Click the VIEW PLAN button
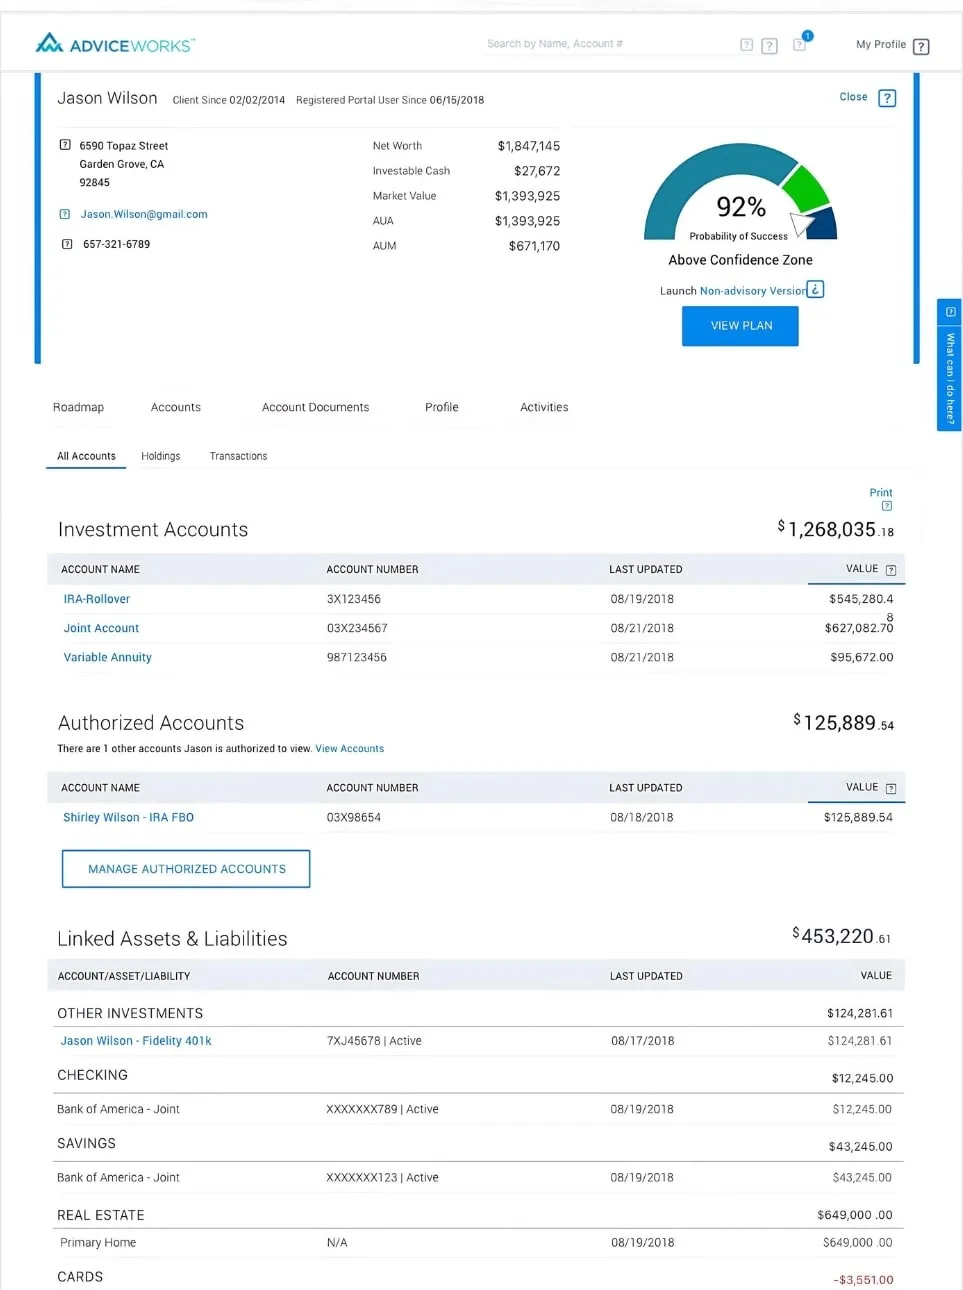 tap(741, 326)
